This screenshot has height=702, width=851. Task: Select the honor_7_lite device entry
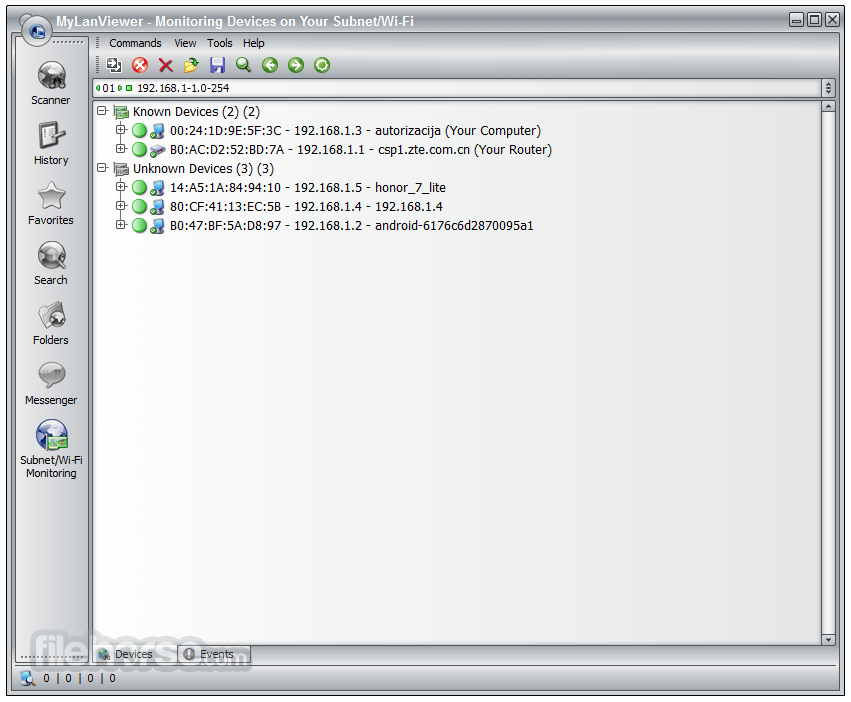tap(308, 188)
